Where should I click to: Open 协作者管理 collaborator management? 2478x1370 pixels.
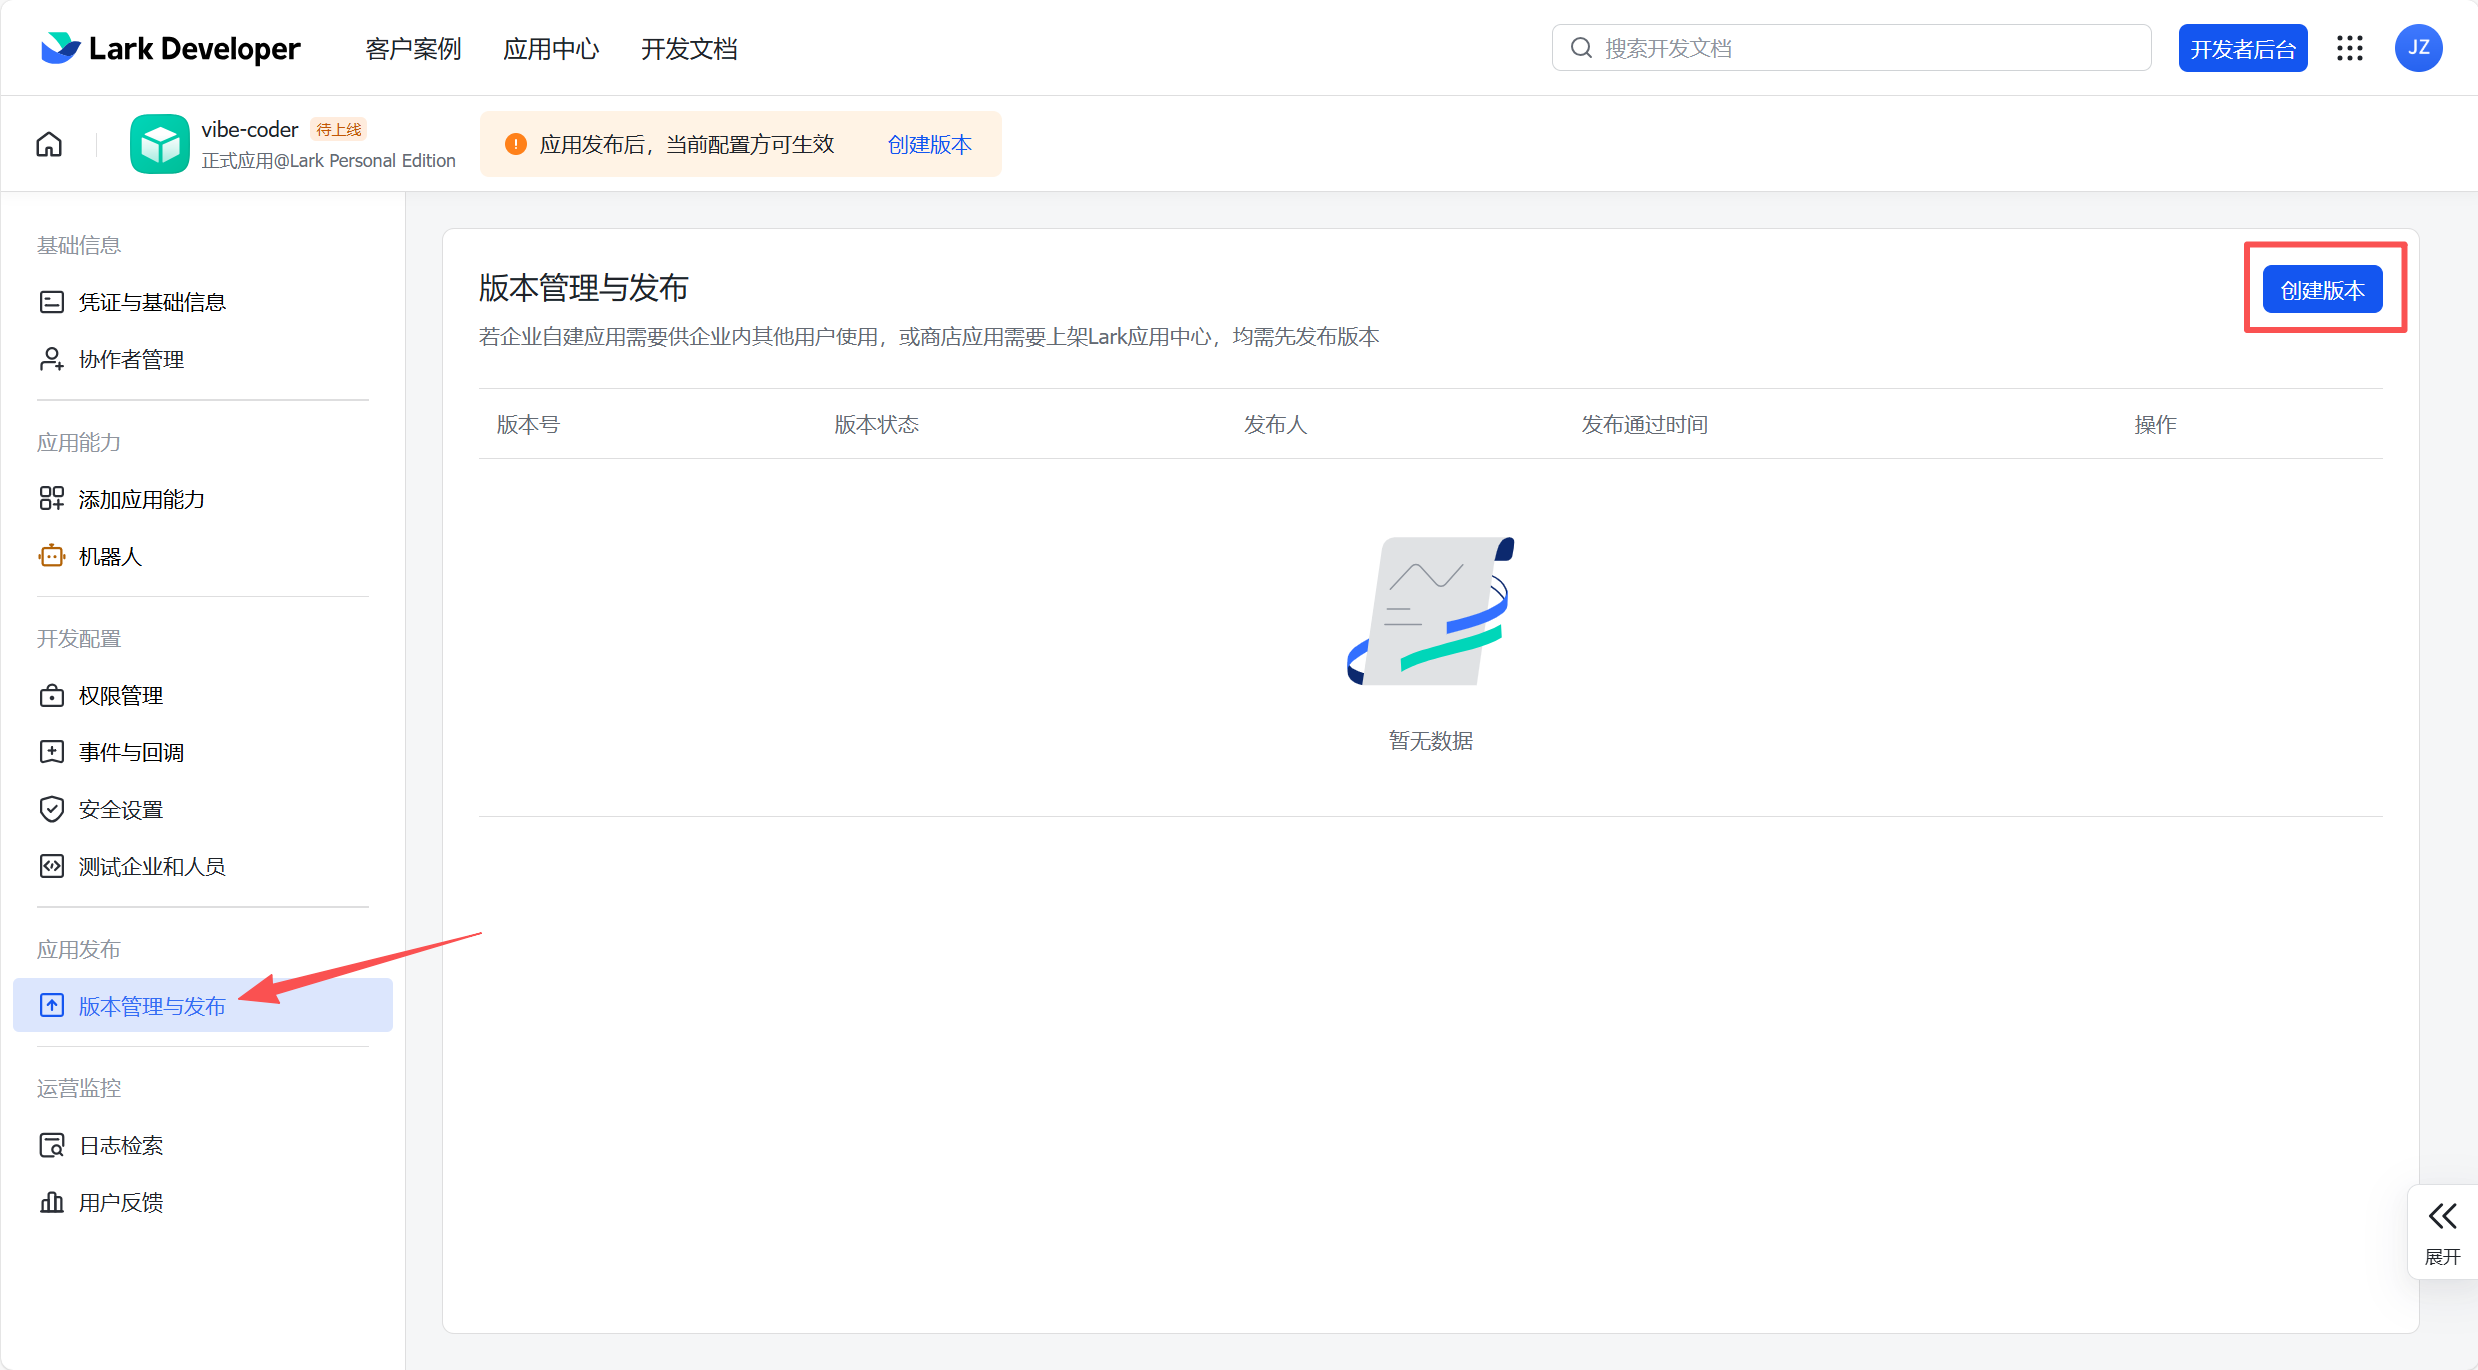[131, 359]
